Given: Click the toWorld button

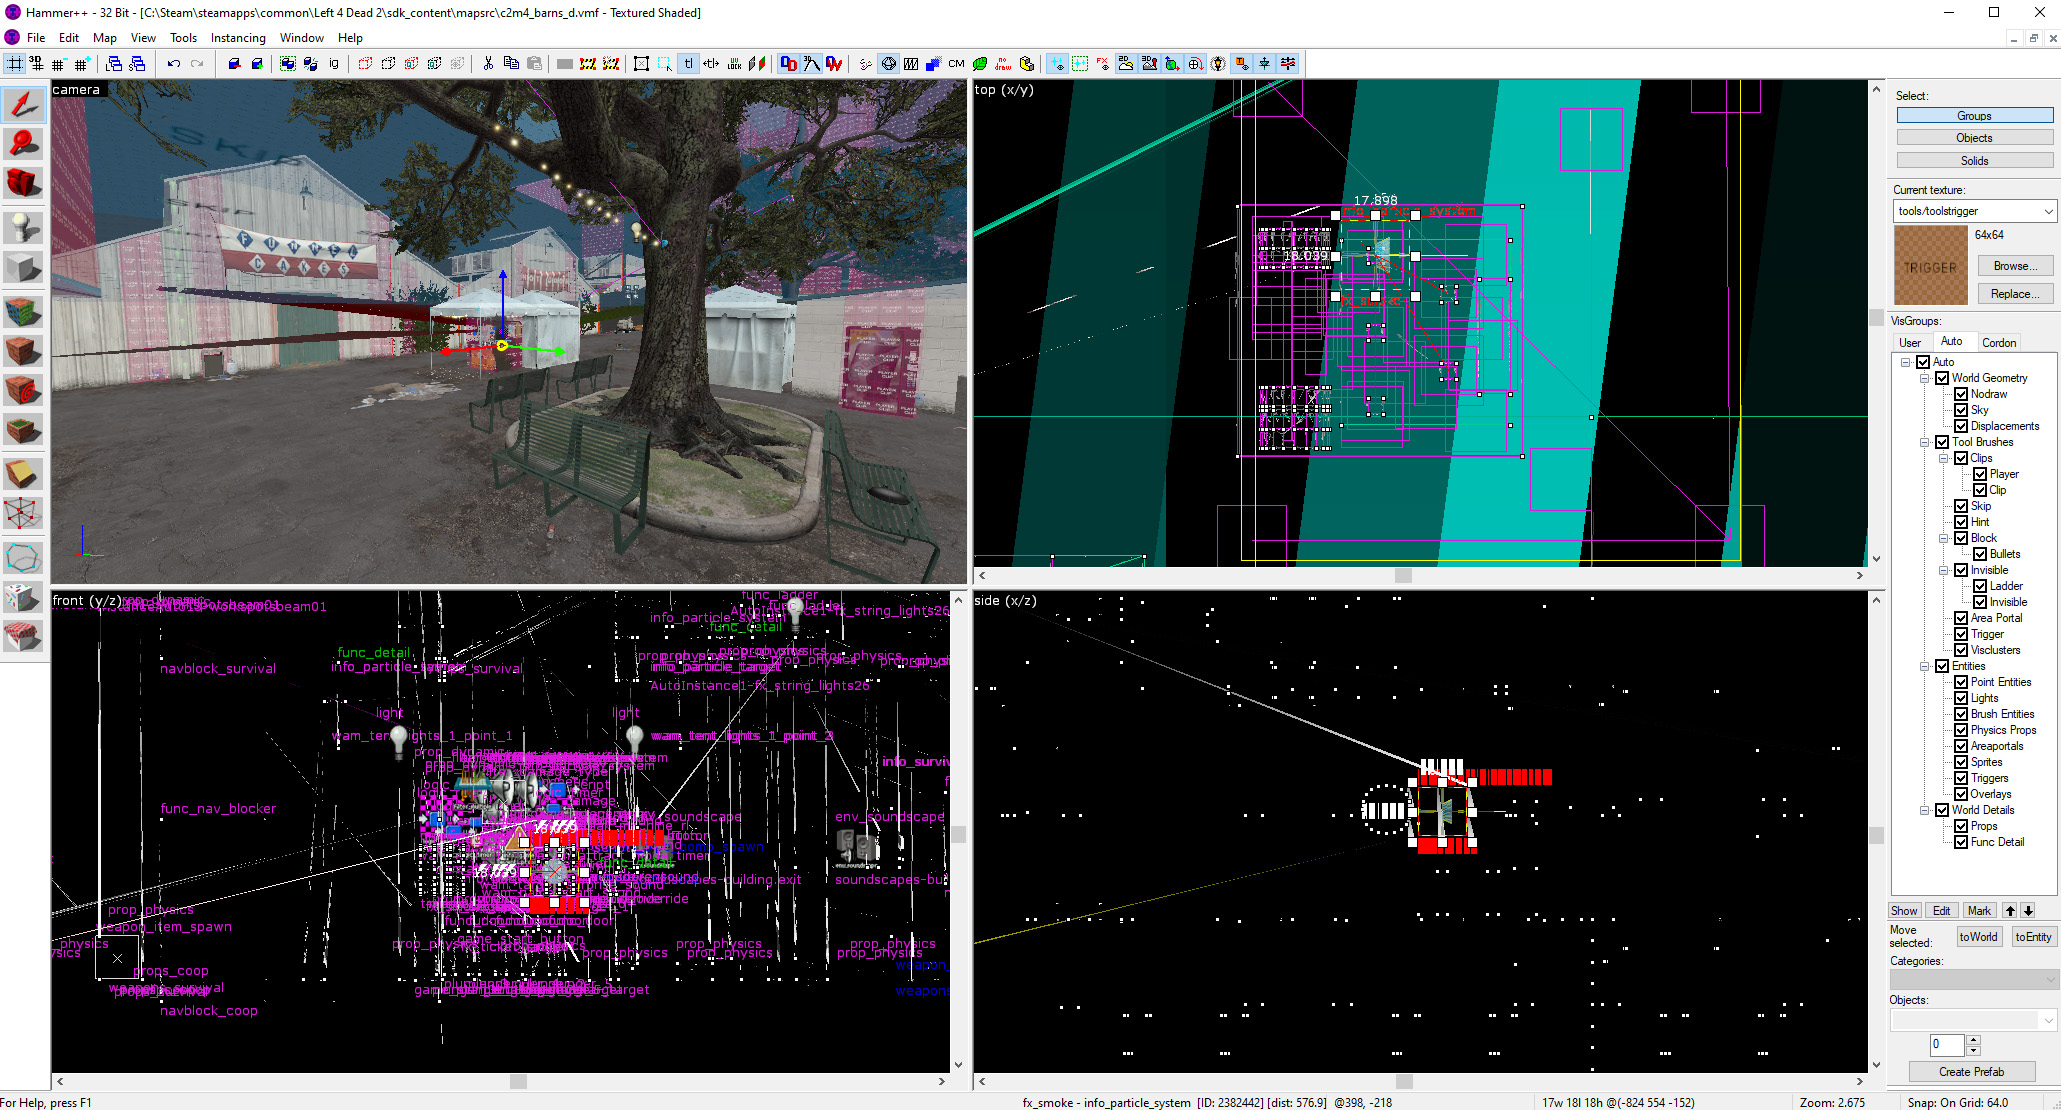Looking at the screenshot, I should [x=1978, y=937].
